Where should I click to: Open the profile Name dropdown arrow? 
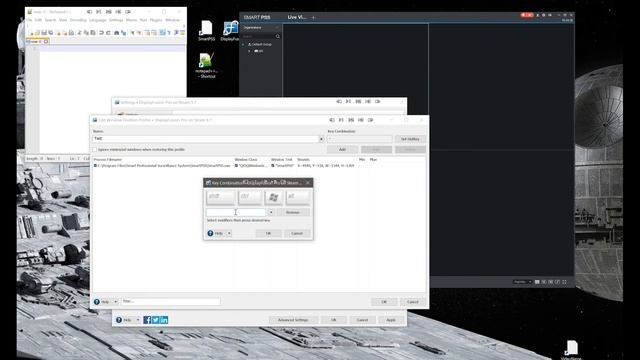click(321, 139)
